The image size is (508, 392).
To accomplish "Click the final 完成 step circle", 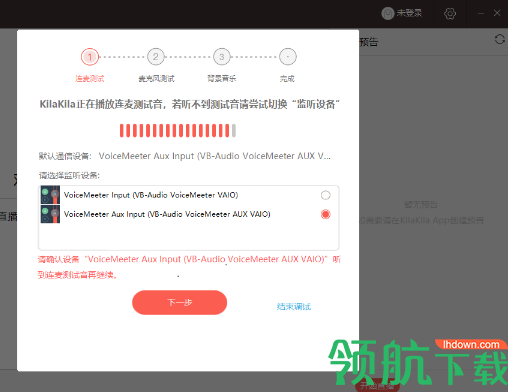I will coord(288,57).
